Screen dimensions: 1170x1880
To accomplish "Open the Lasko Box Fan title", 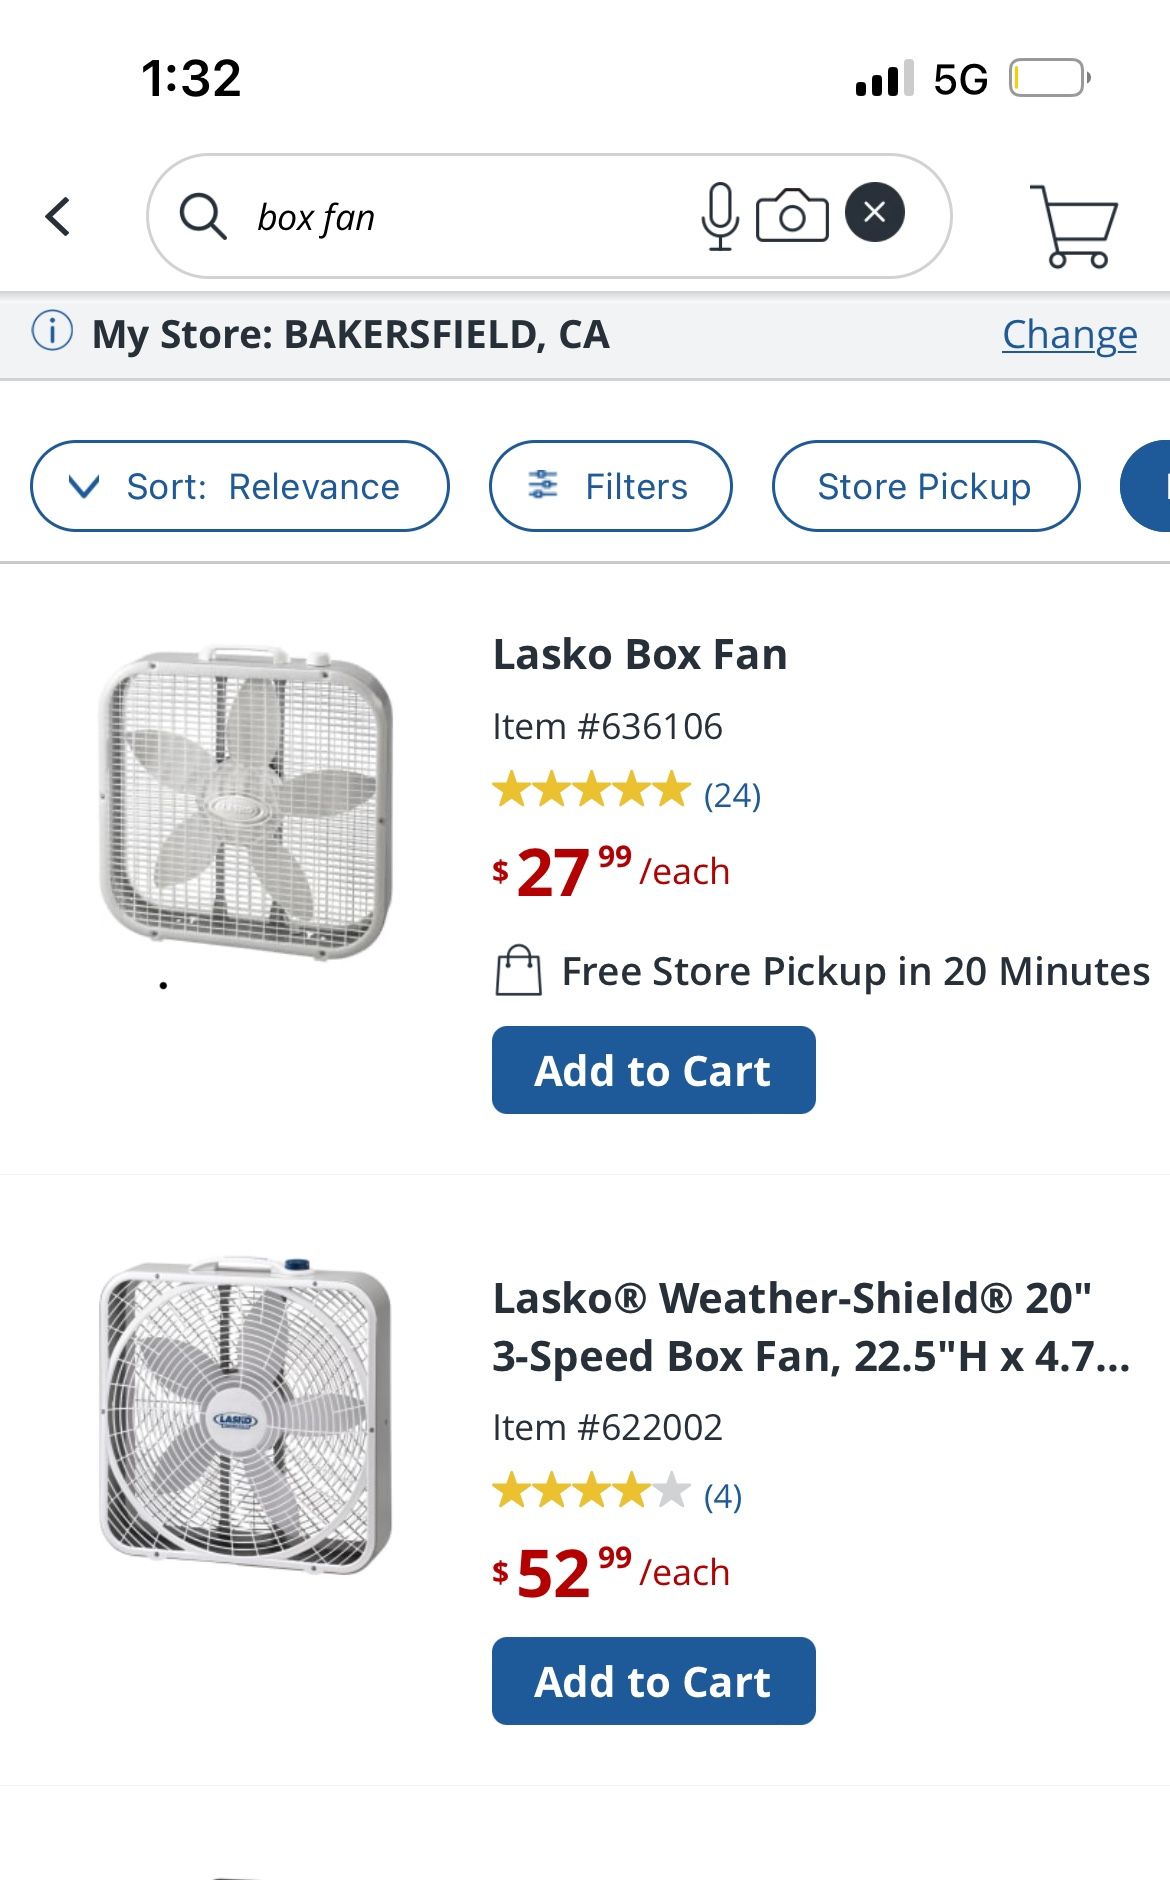I will (x=640, y=655).
